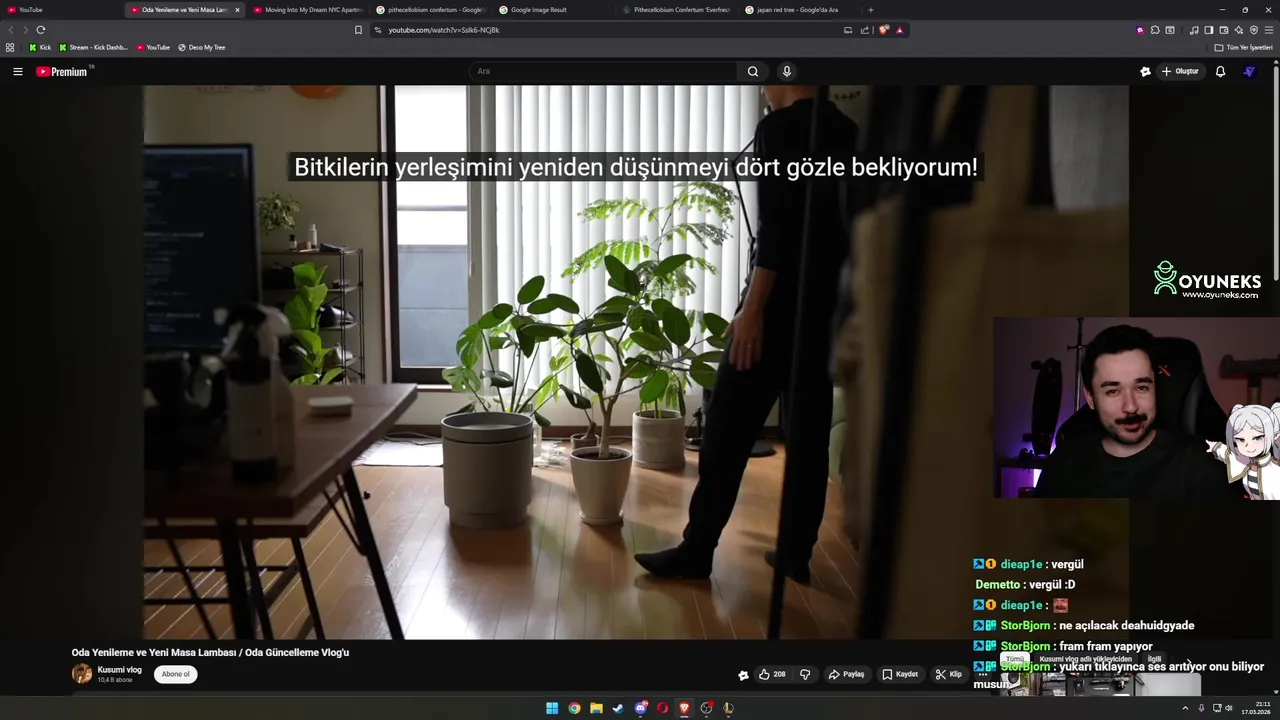The width and height of the screenshot is (1280, 720).
Task: Subscribe with the Abone ol button
Action: click(175, 674)
